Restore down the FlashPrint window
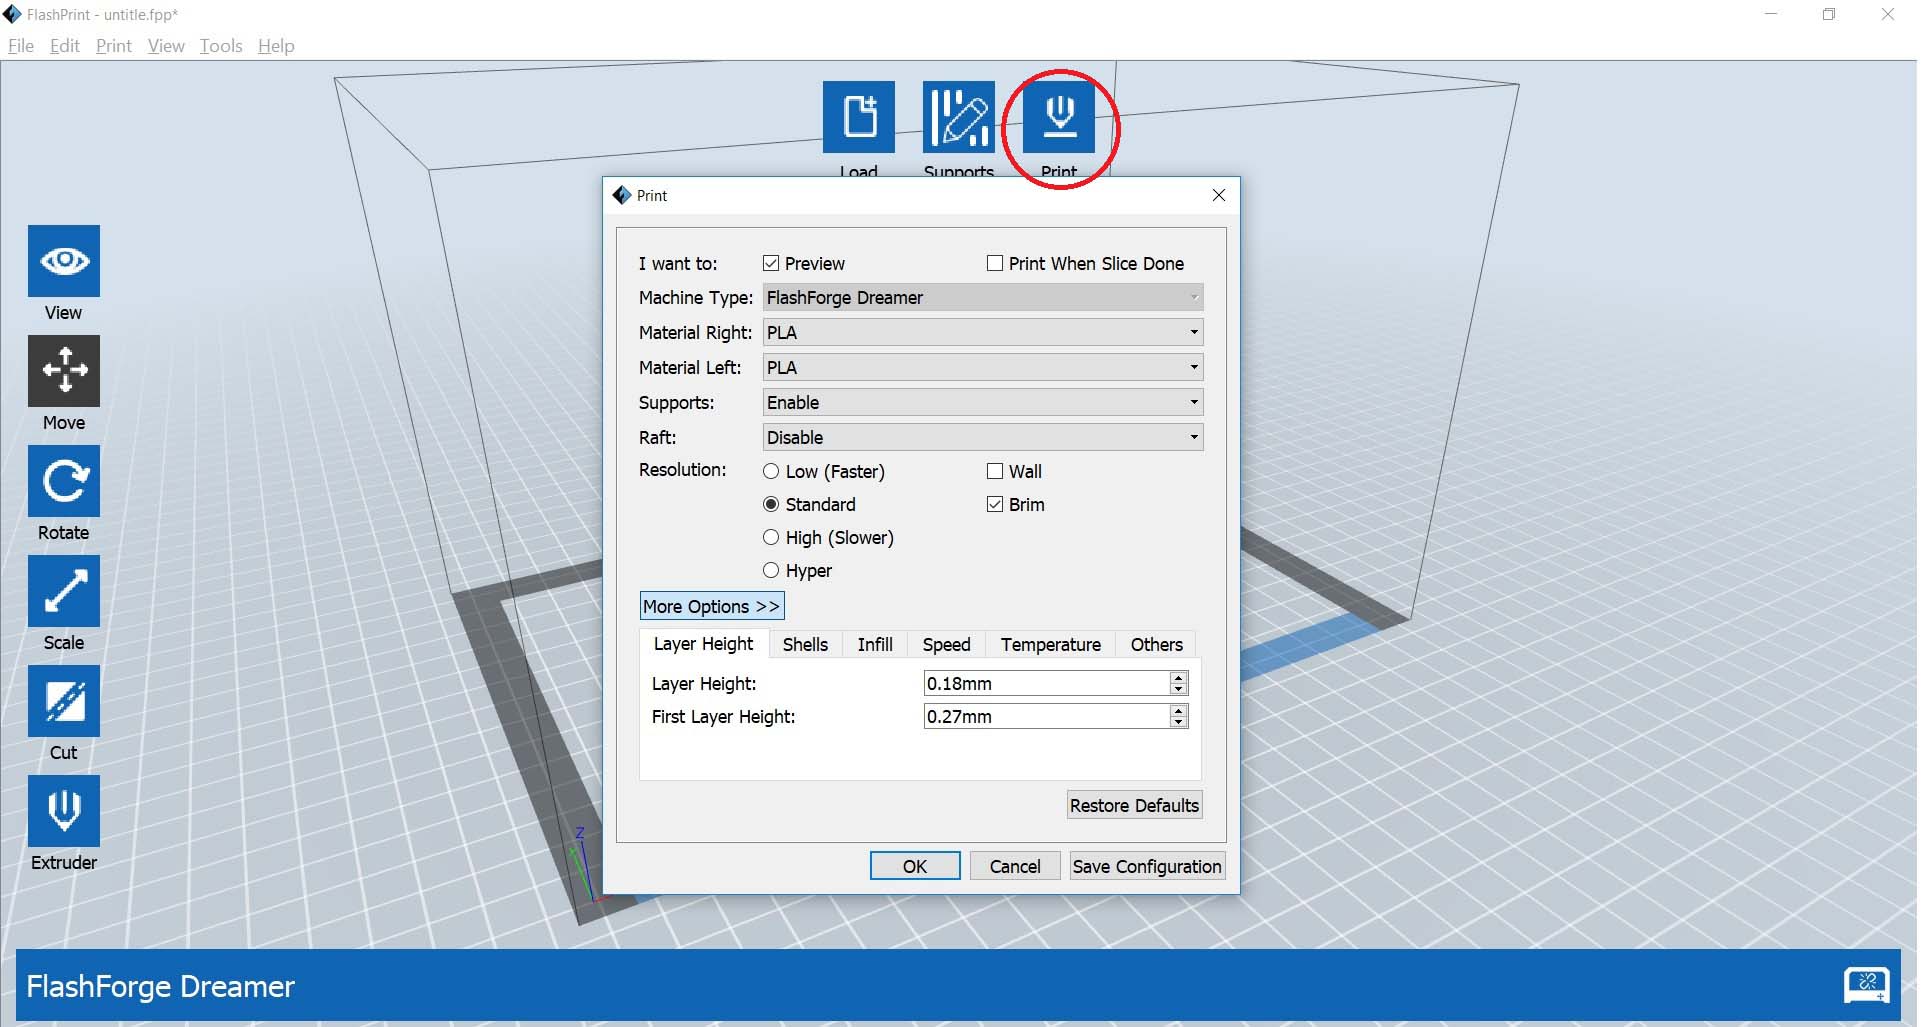Image resolution: width=1922 pixels, height=1027 pixels. pyautogui.click(x=1829, y=15)
